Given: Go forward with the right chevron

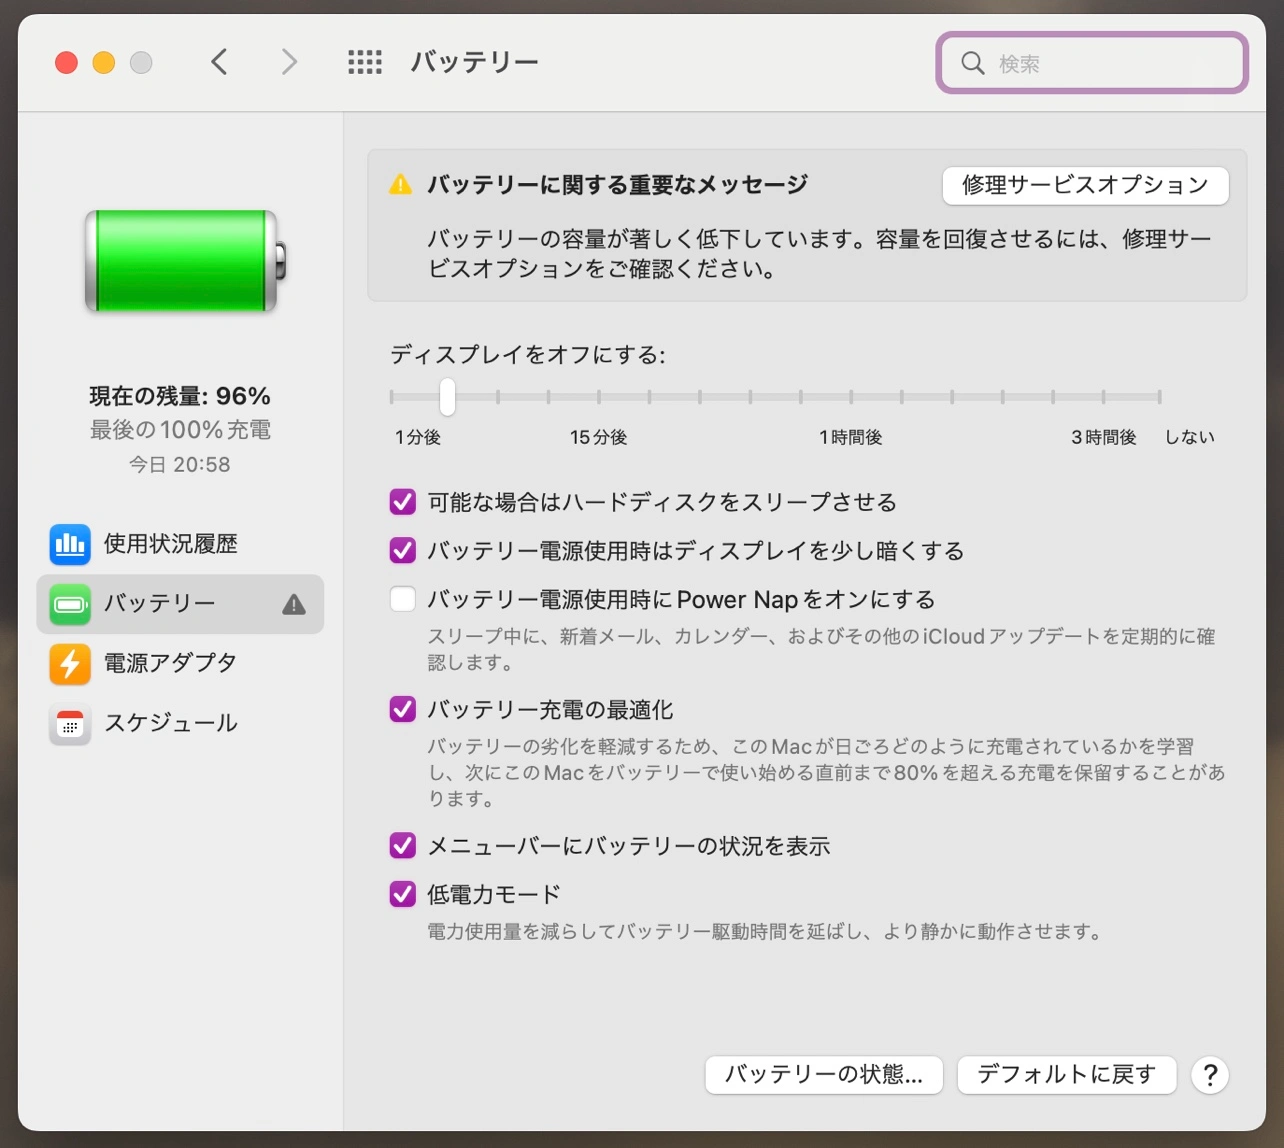Looking at the screenshot, I should [x=289, y=62].
